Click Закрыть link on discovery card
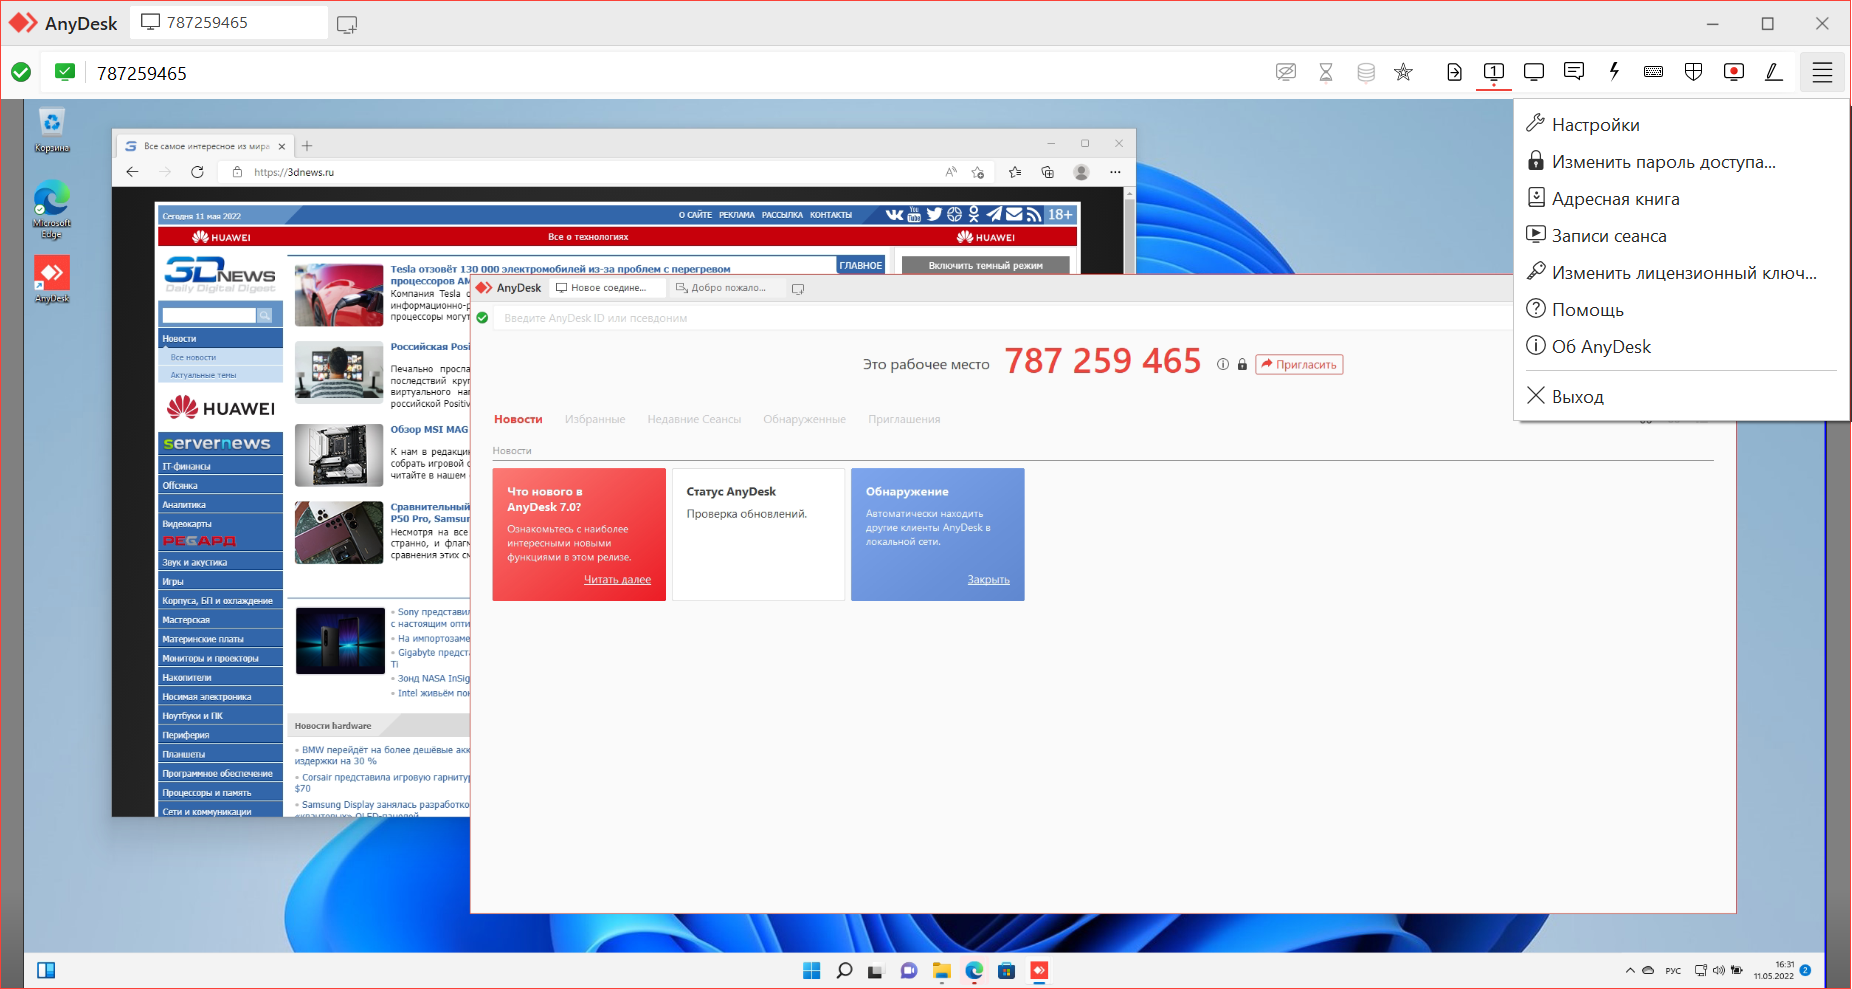The image size is (1852, 989). coord(988,580)
